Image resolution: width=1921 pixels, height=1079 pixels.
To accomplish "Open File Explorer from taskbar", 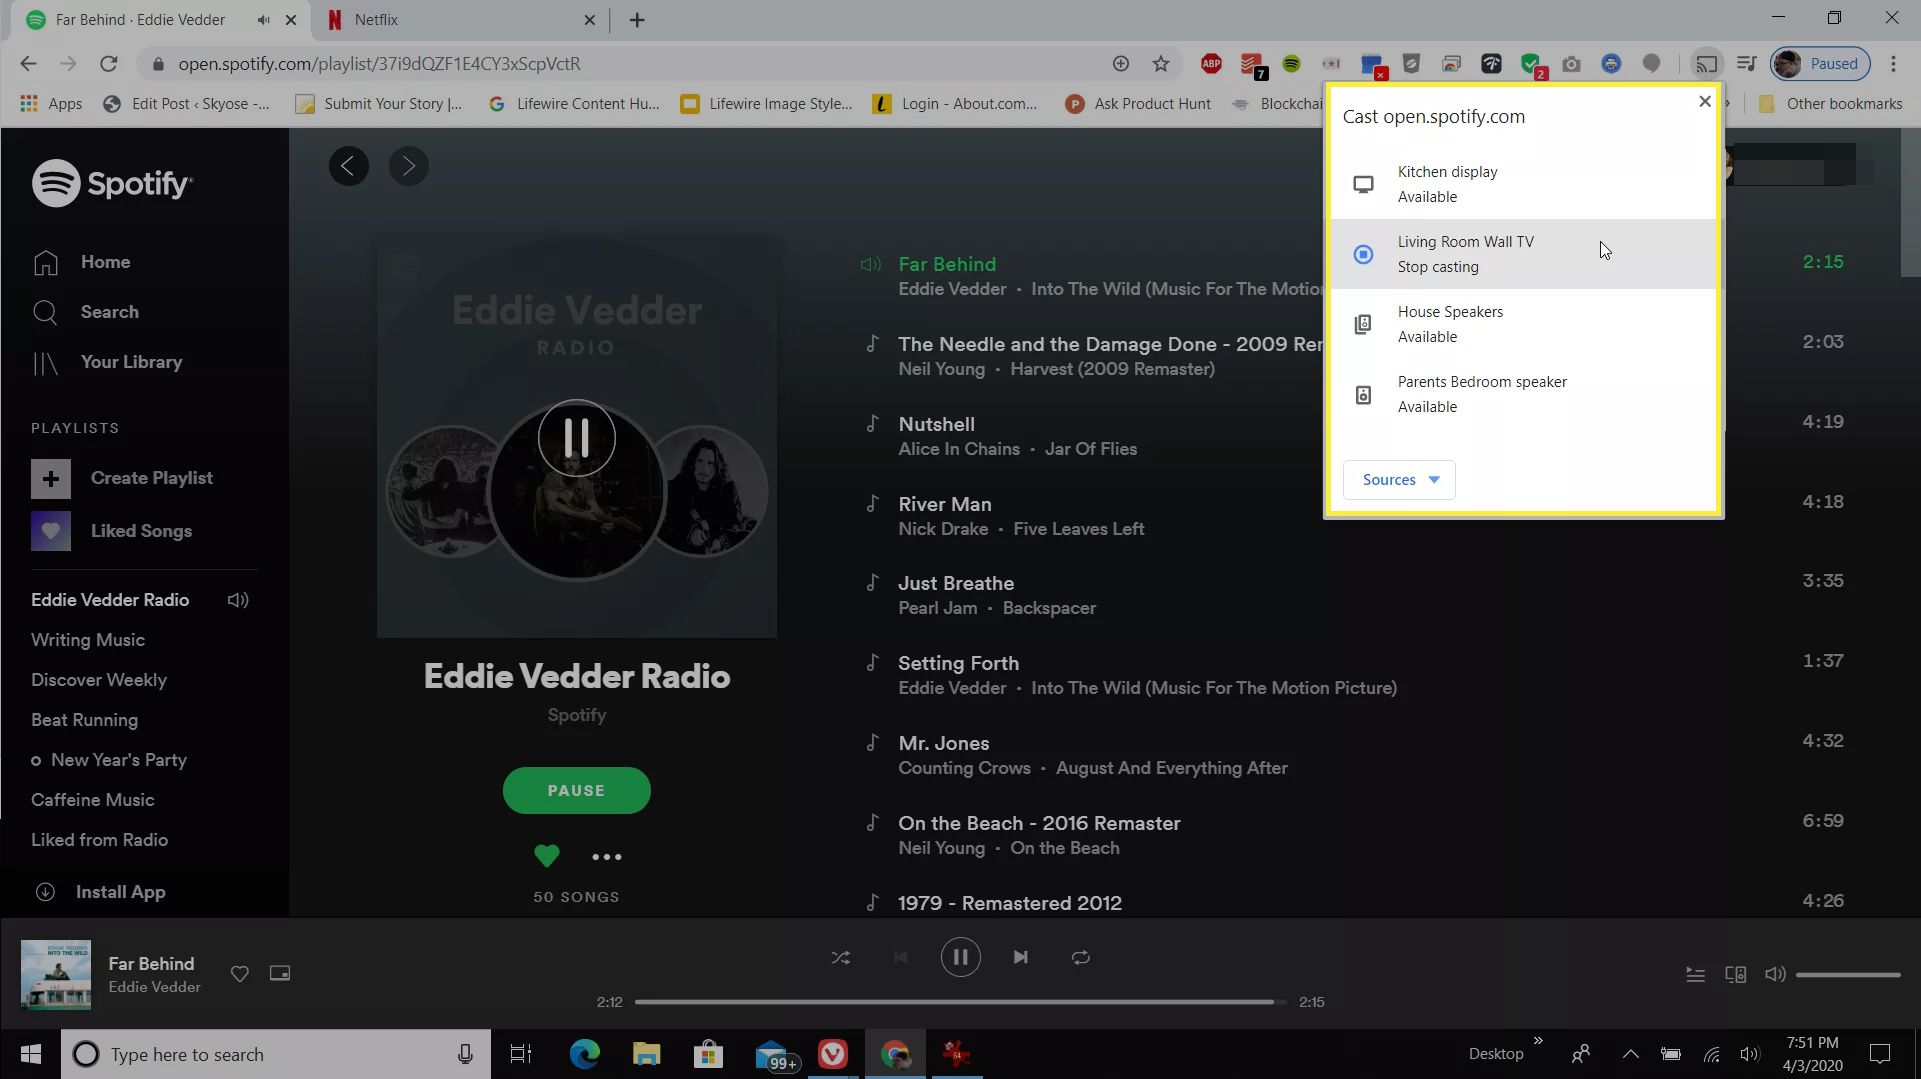I will click(x=646, y=1054).
